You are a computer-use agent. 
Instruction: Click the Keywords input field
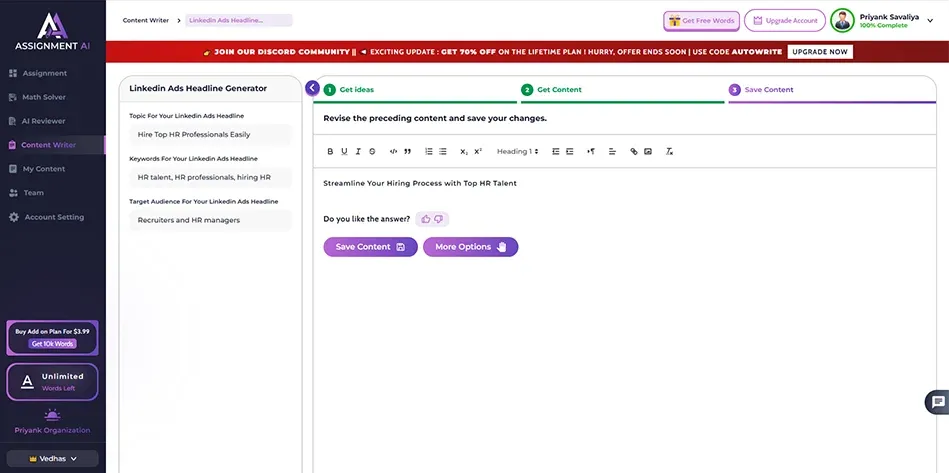pyautogui.click(x=210, y=177)
